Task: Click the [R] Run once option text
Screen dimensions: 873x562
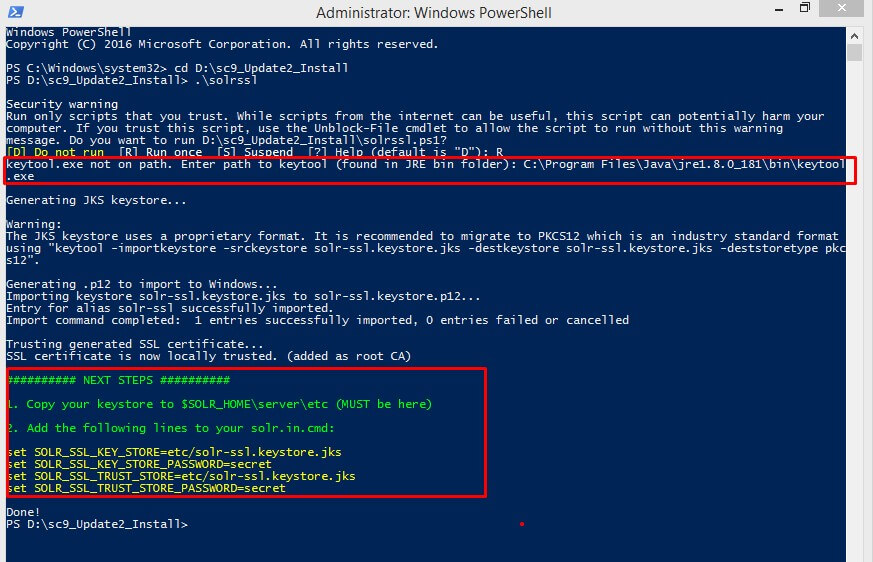Action: click(x=160, y=152)
